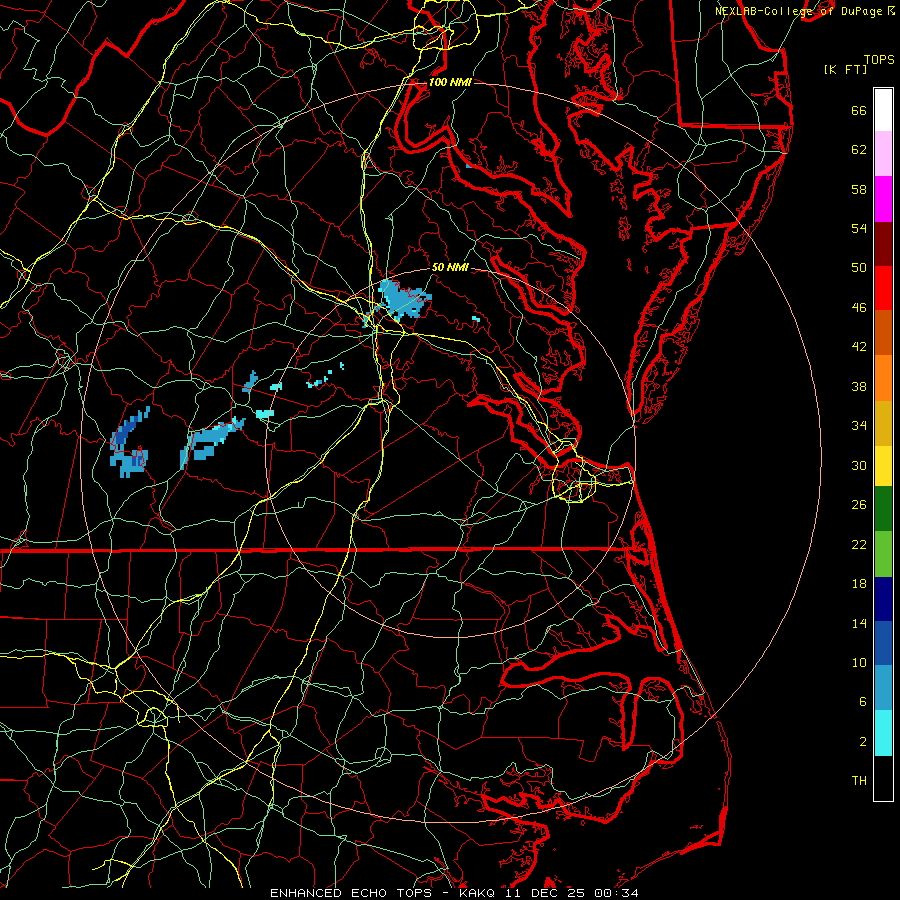Click the 42 value on the legend

click(859, 346)
